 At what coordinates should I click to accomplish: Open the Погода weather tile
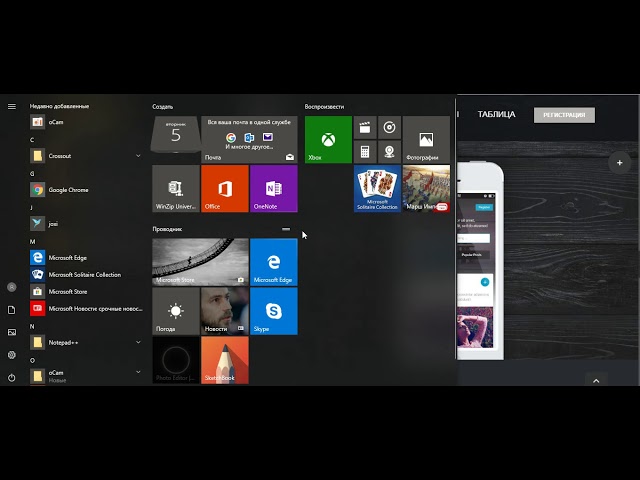(x=176, y=311)
